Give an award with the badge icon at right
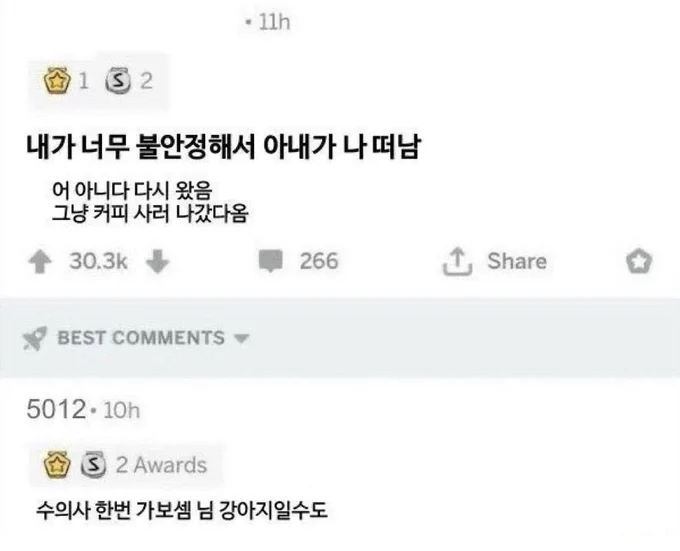The width and height of the screenshot is (680, 551). (639, 261)
